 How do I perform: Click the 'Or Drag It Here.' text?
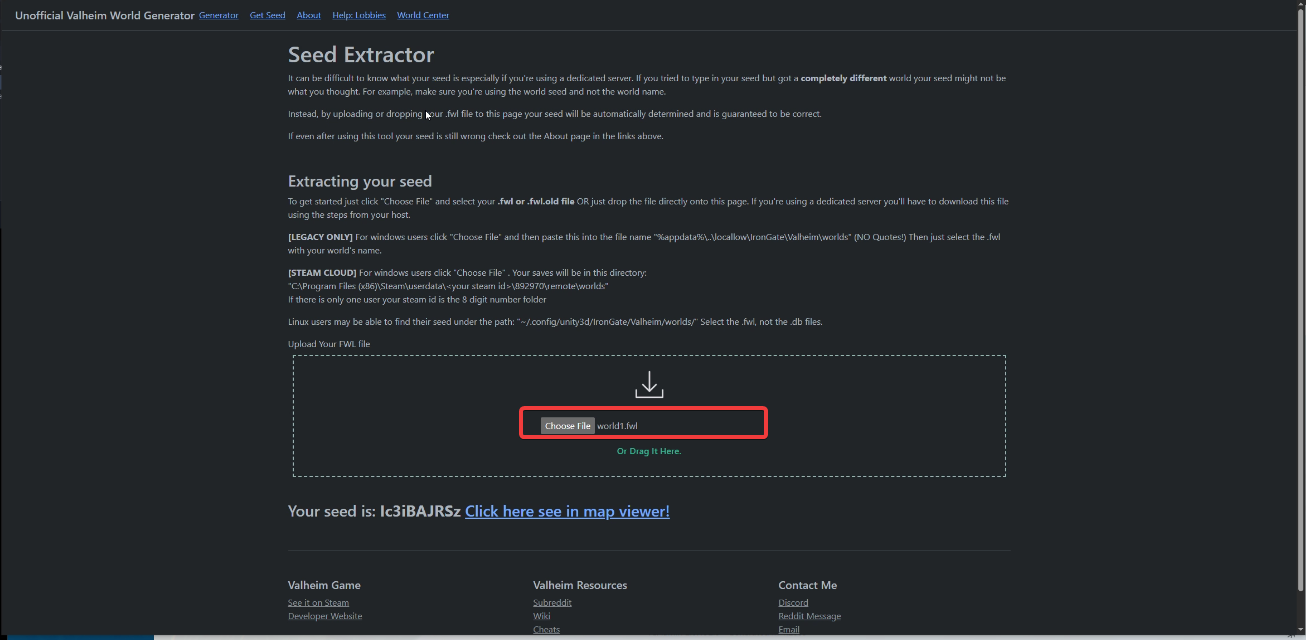tap(649, 451)
